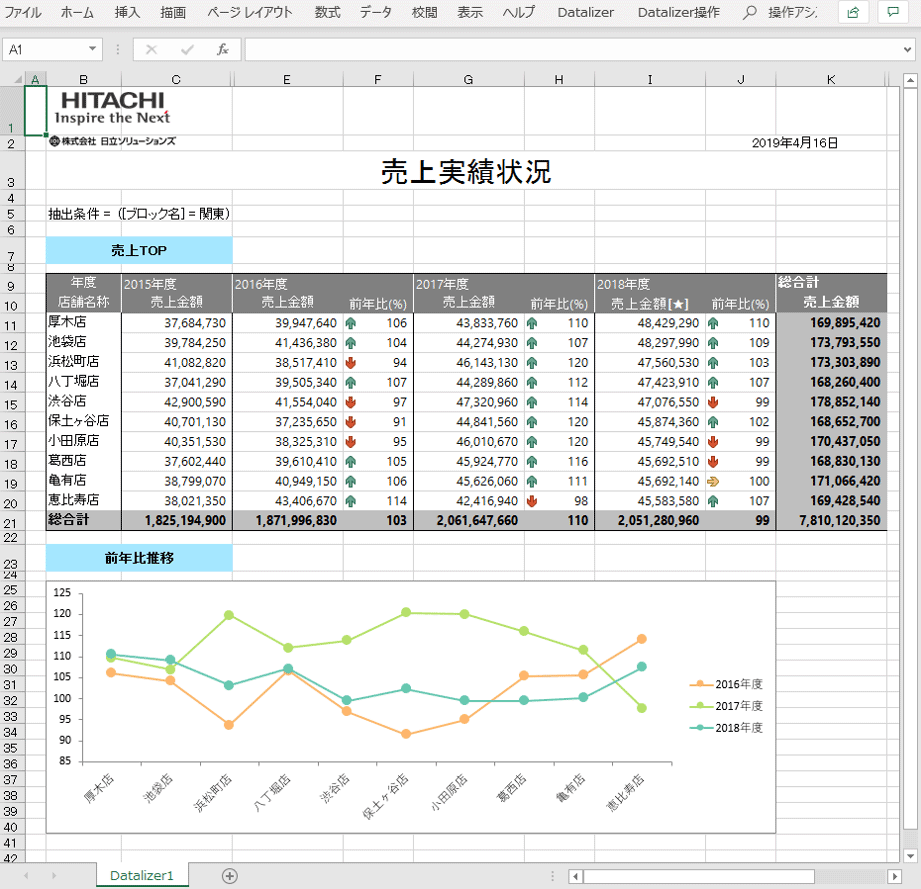
Task: Open the 数式 ribbon tab
Action: 327,13
